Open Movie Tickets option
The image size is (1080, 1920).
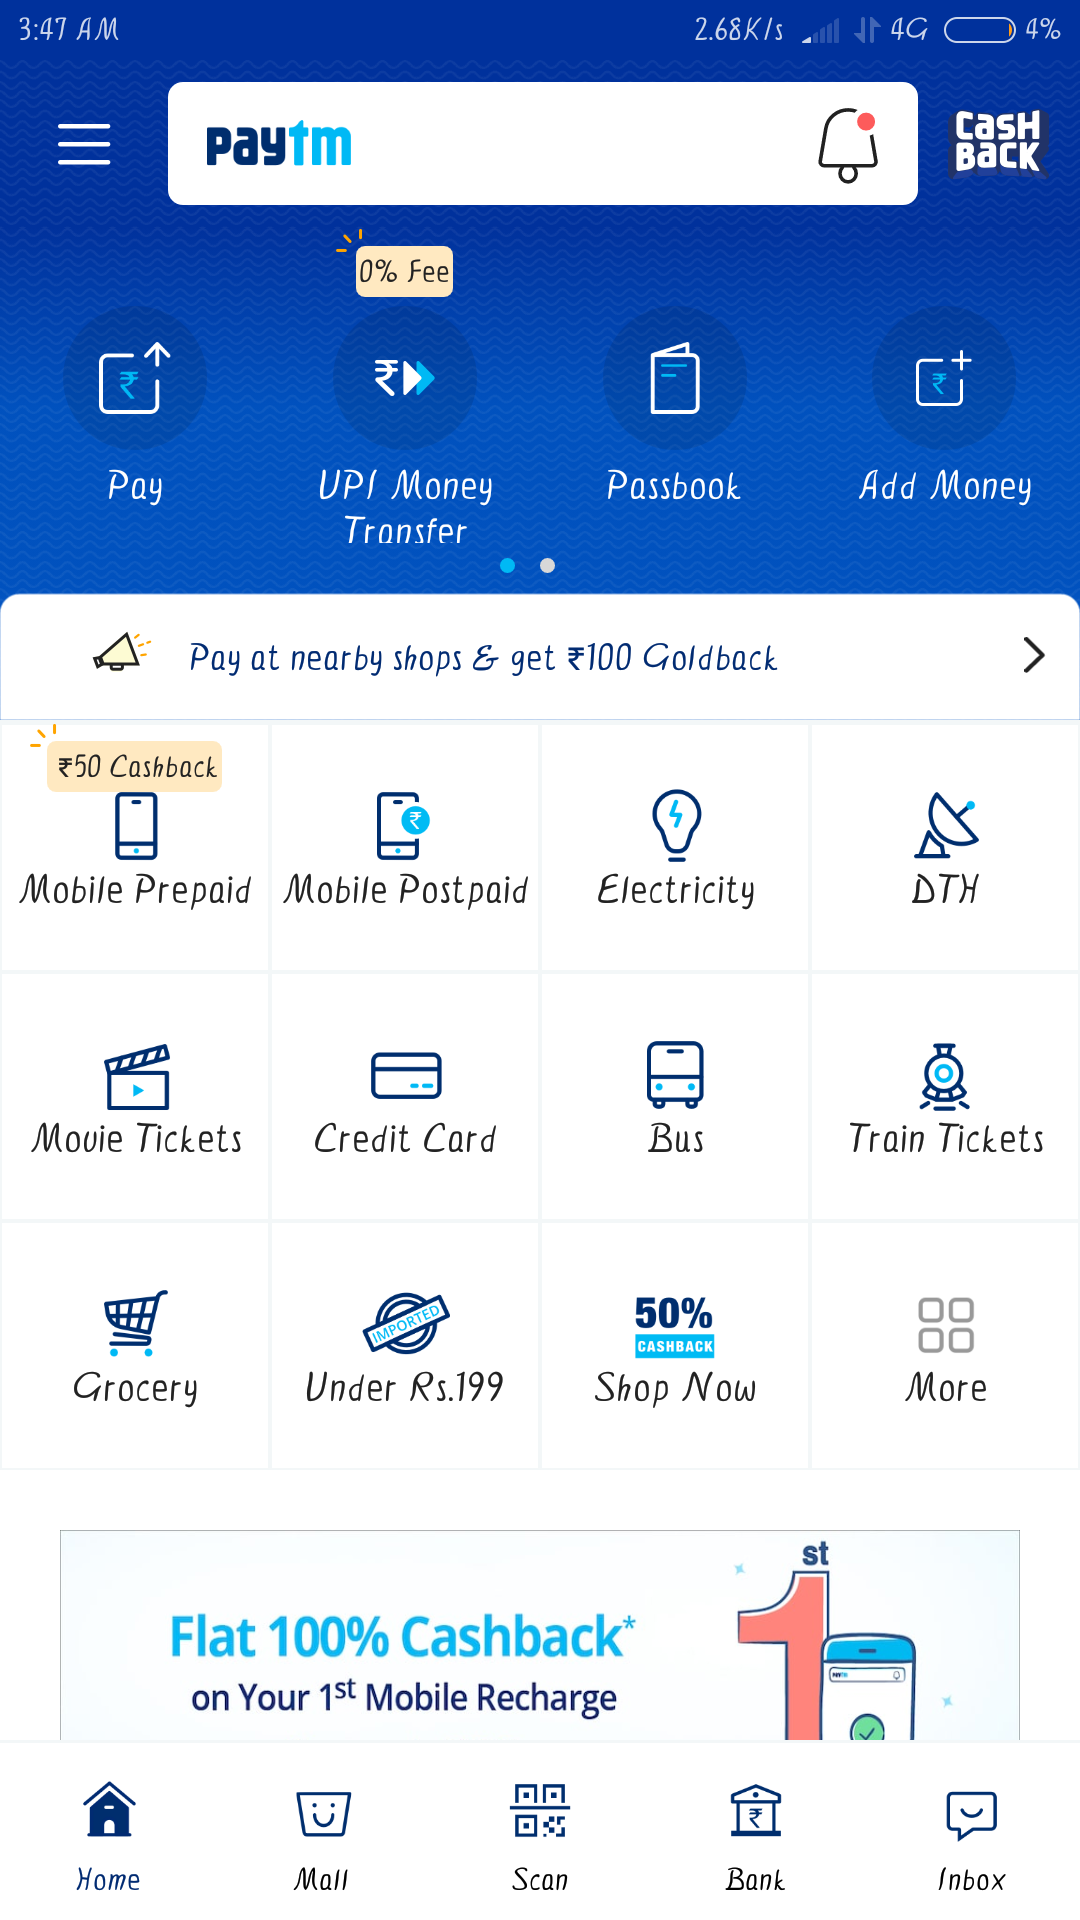click(x=136, y=1096)
